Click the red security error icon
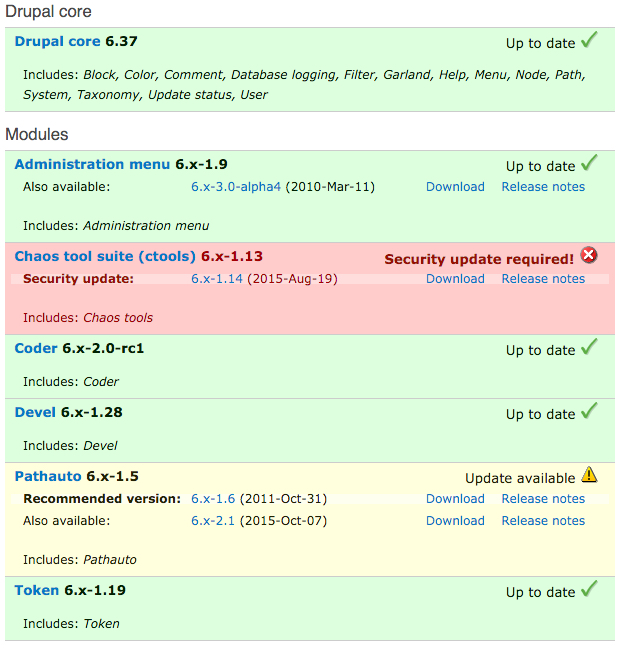This screenshot has height=648, width=620. point(589,255)
